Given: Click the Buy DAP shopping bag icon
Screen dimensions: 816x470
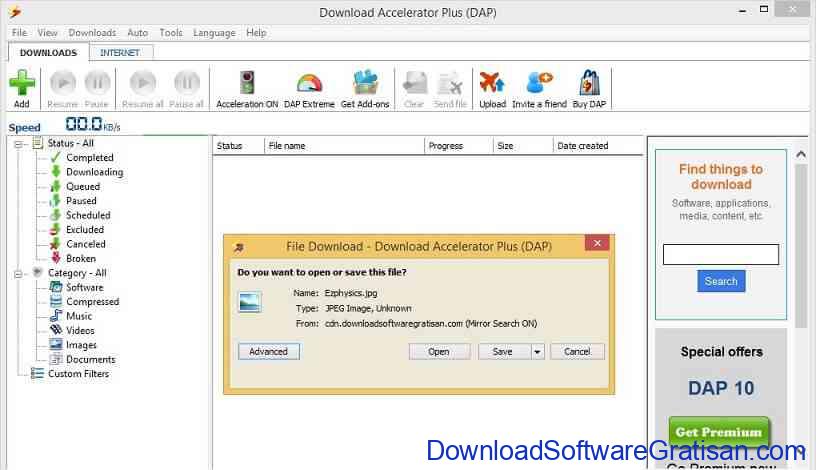Looking at the screenshot, I should [589, 83].
